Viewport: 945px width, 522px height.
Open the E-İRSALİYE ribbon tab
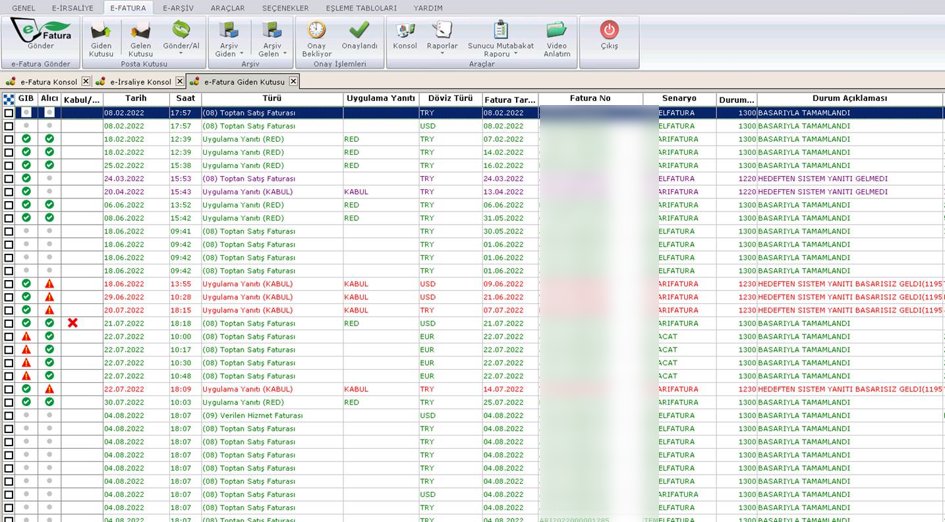pyautogui.click(x=72, y=8)
